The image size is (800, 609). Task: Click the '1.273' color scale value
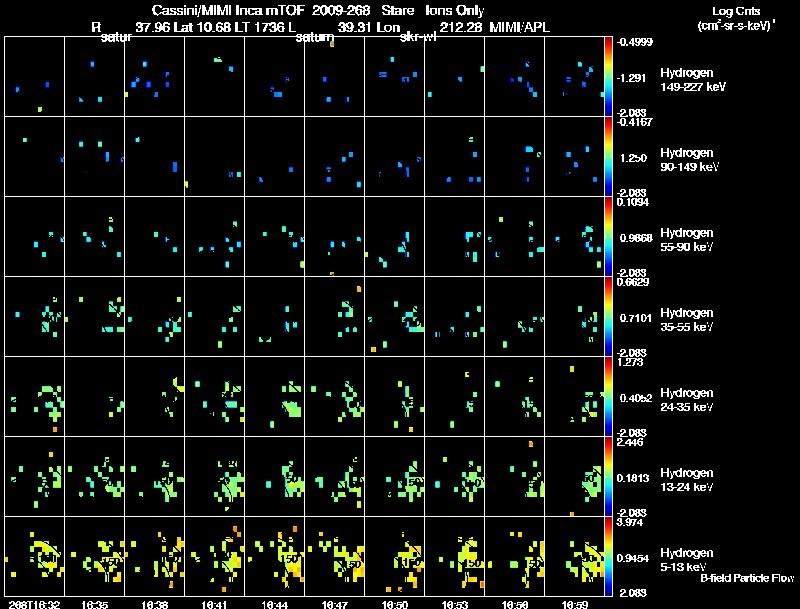coord(630,362)
